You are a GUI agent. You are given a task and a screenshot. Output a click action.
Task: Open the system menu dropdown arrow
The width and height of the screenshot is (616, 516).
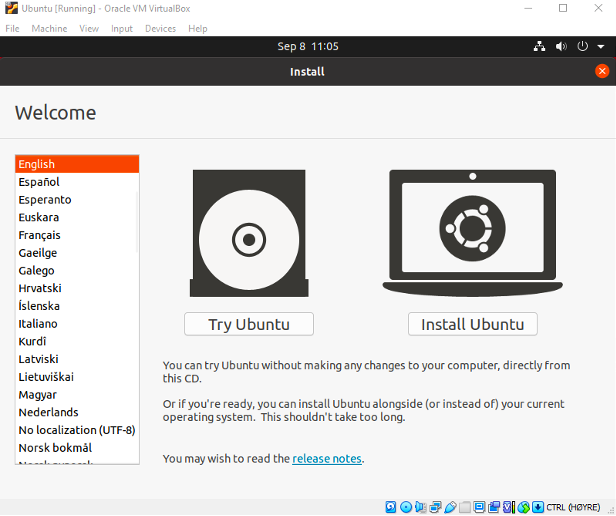point(601,46)
